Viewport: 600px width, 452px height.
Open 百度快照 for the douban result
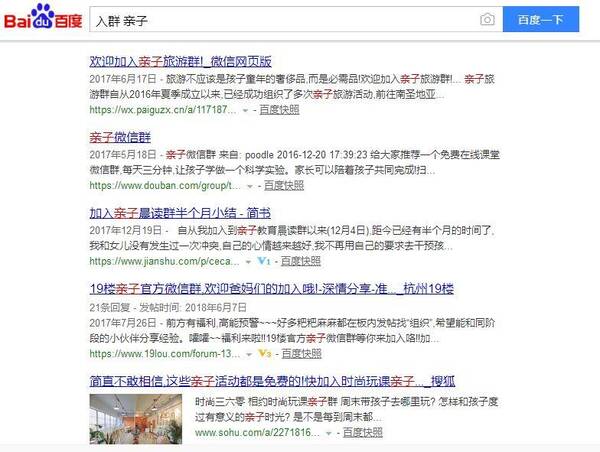tap(284, 186)
